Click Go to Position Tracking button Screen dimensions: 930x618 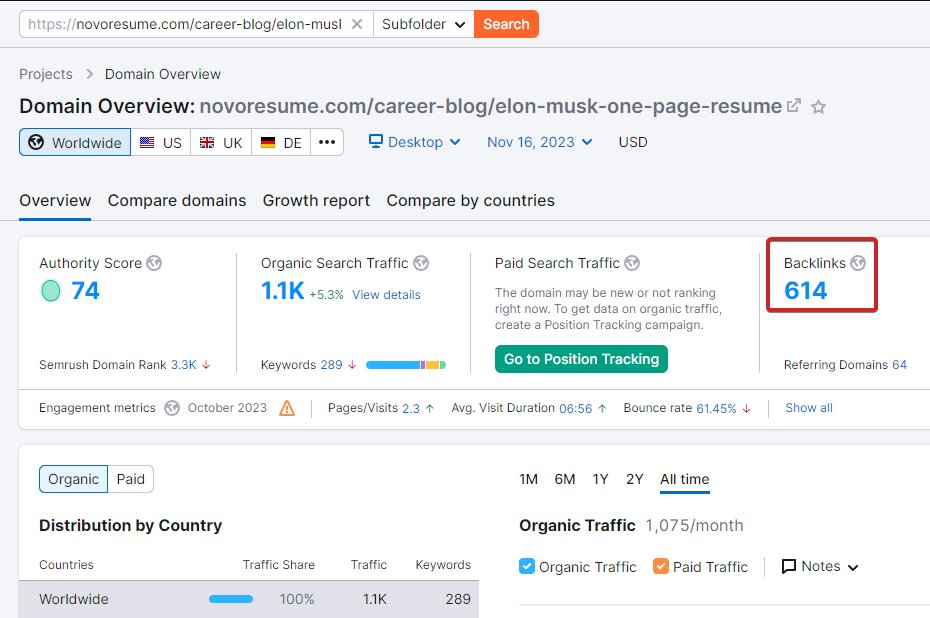point(581,359)
